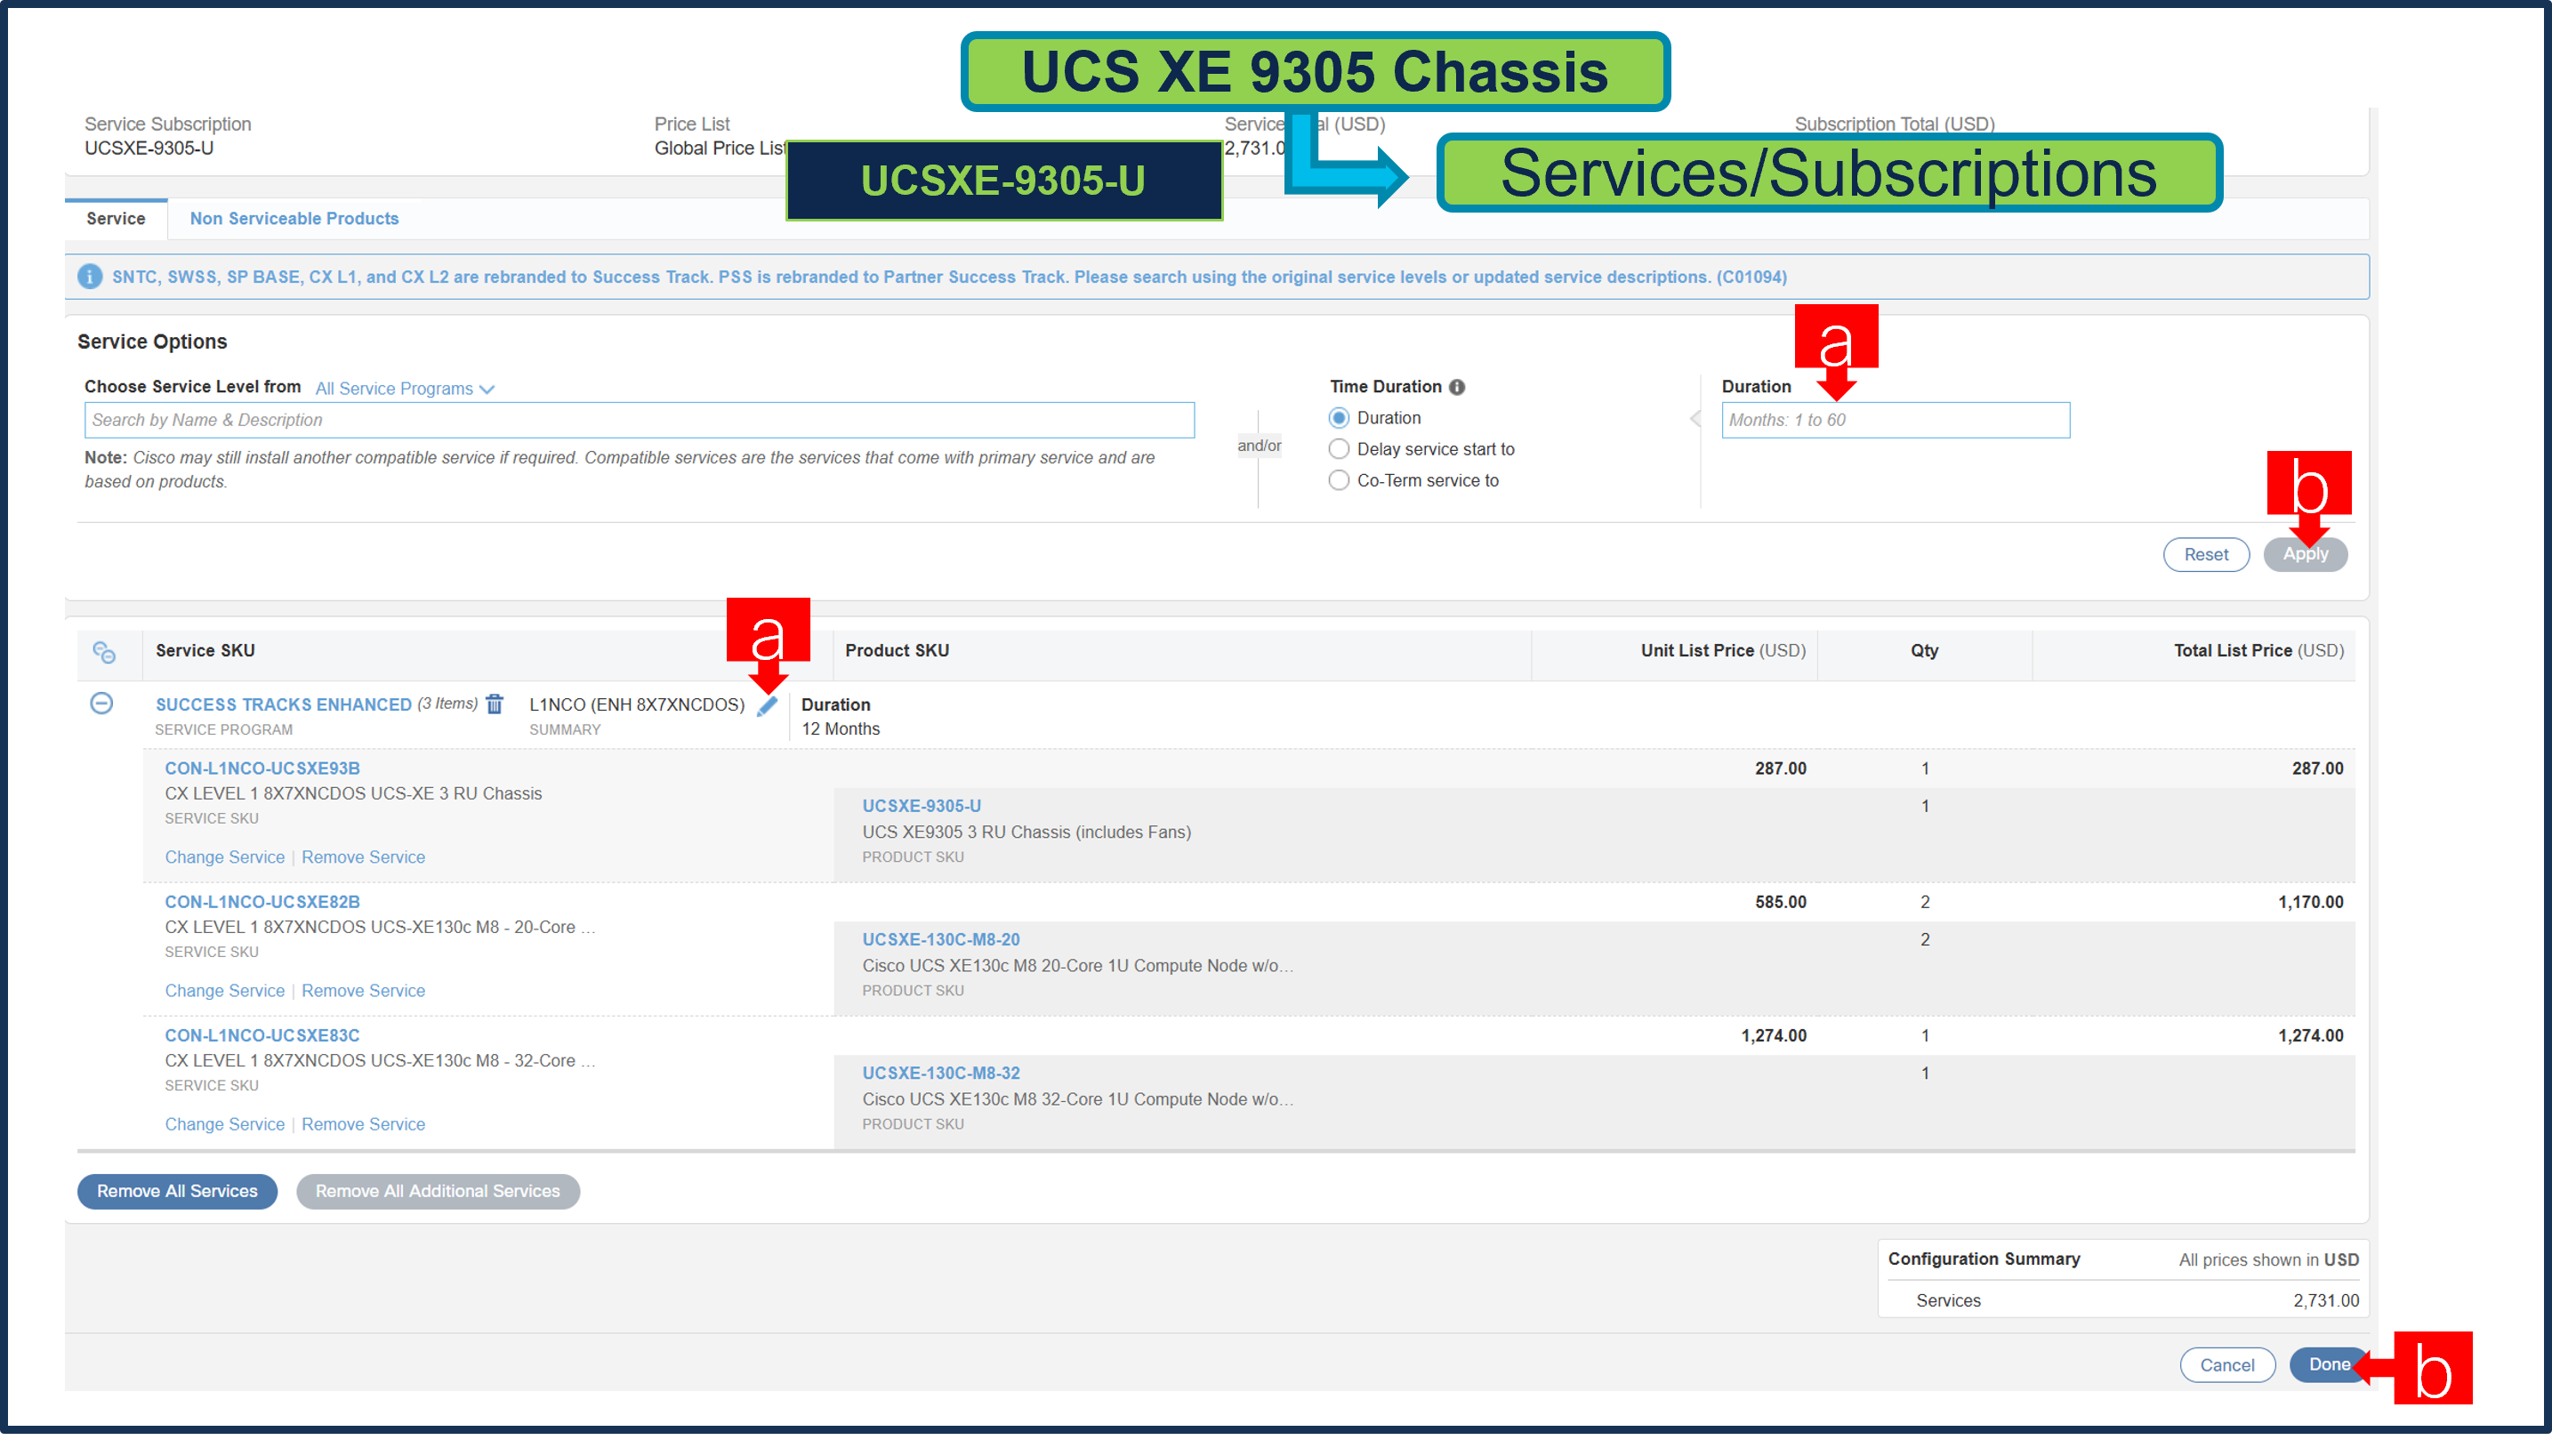The height and width of the screenshot is (1456, 2552).
Task: Select the Service tab
Action: 116,218
